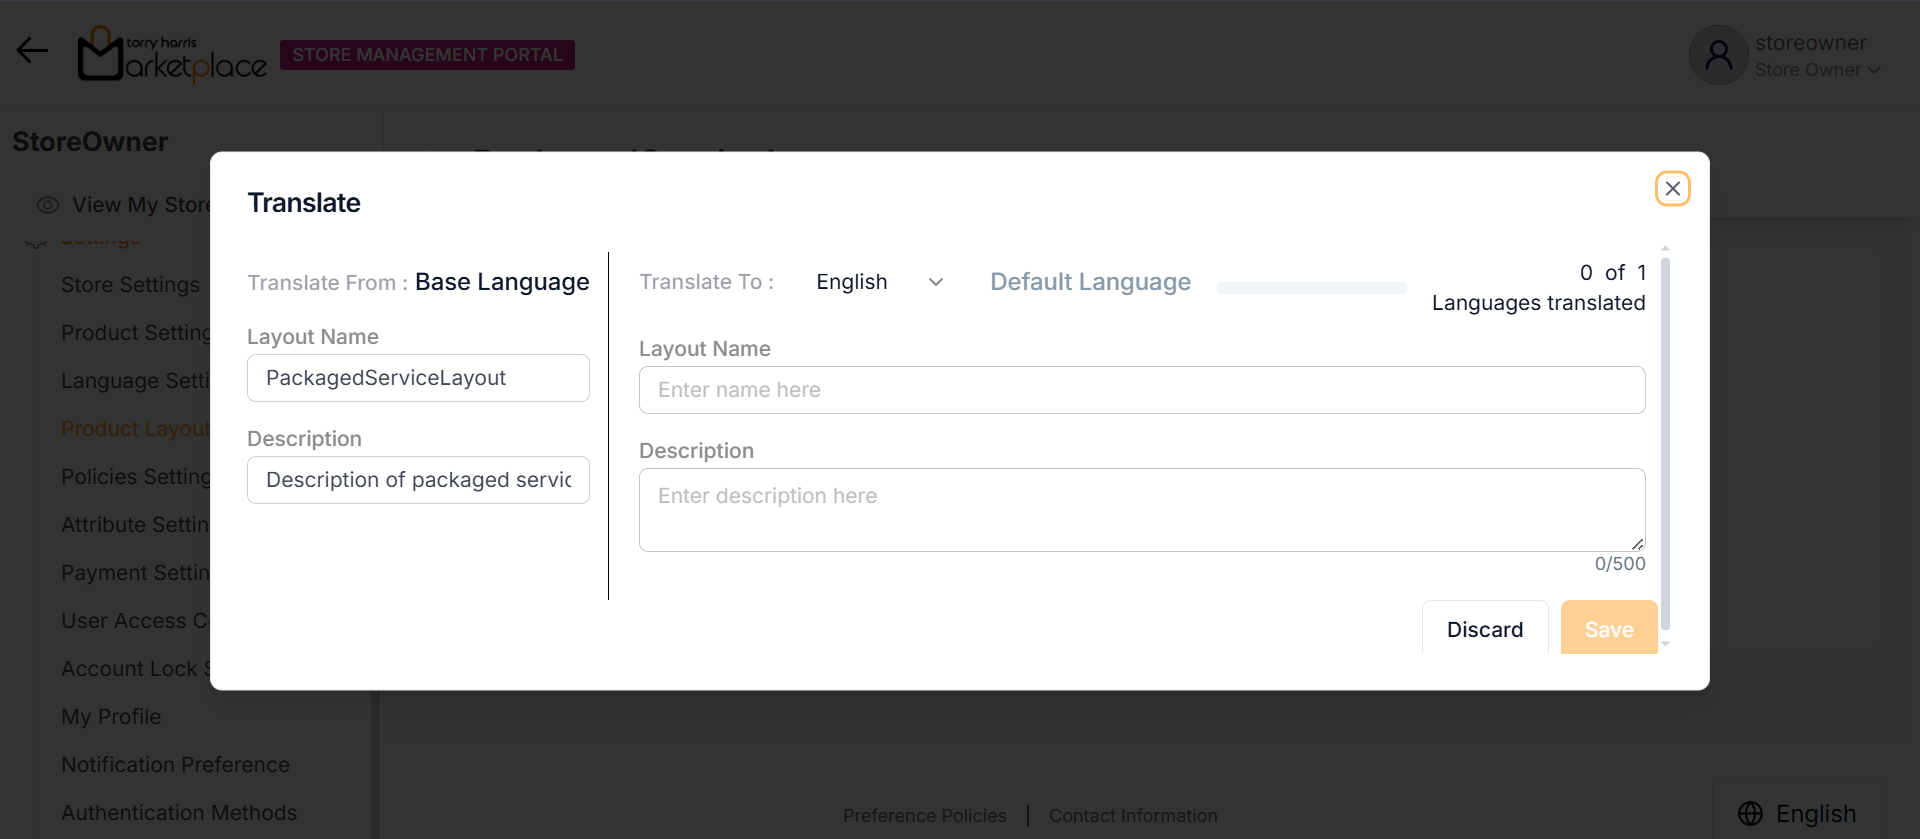Click the base language Description field
Screen dimensions: 1920x839
tap(418, 480)
